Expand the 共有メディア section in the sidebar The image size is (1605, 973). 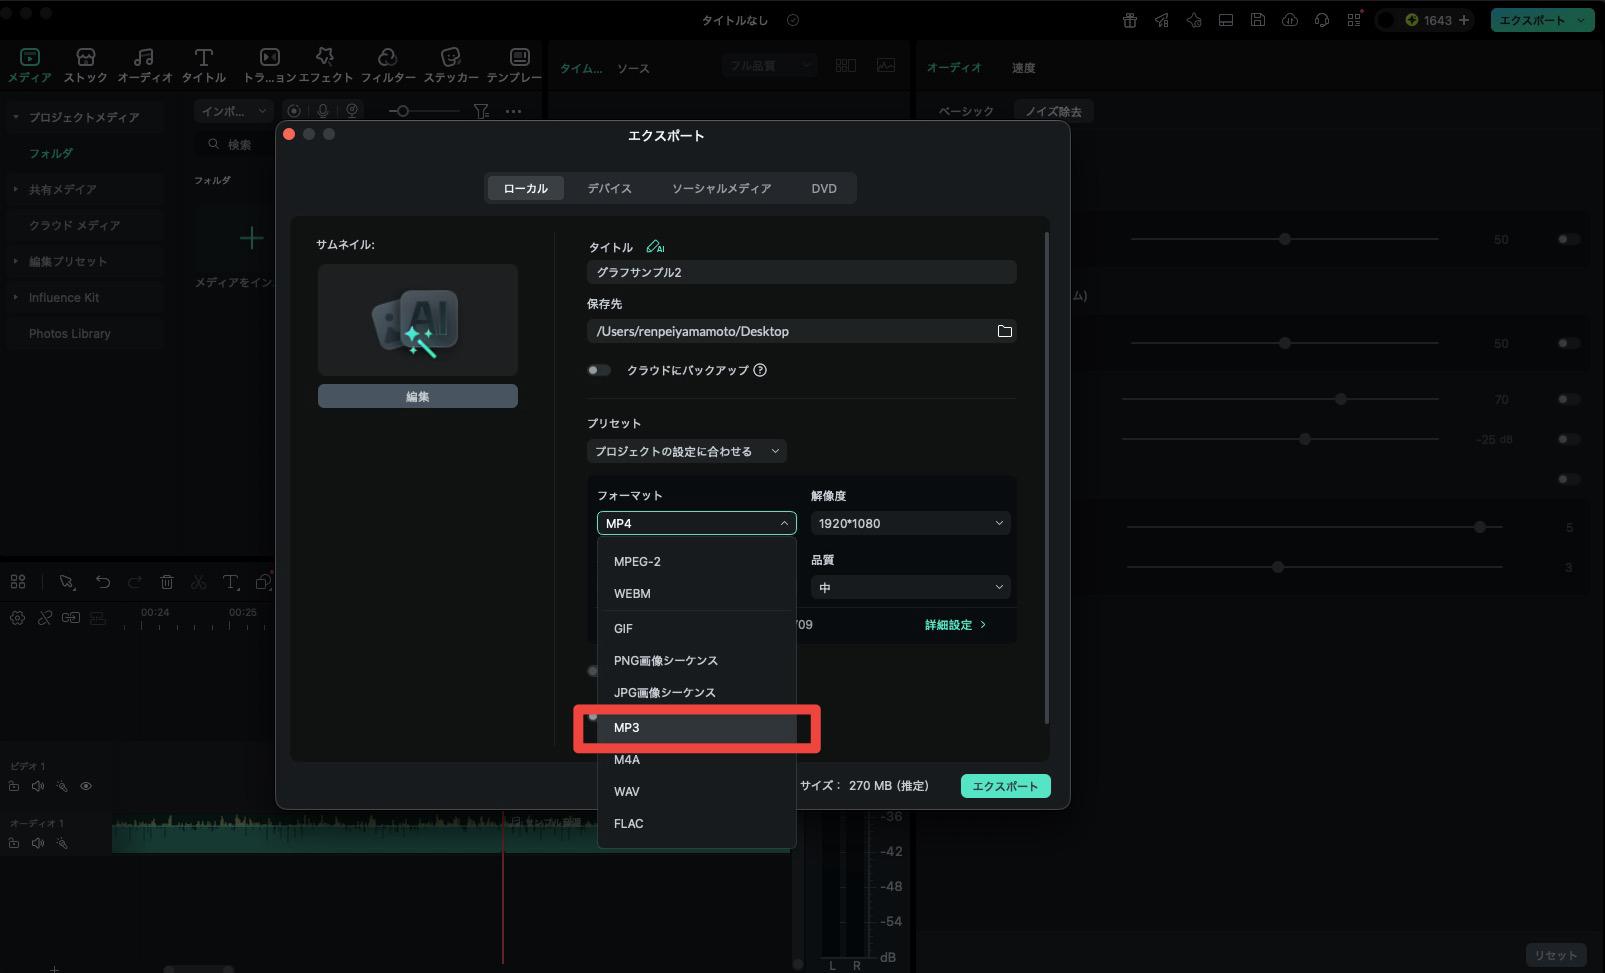click(63, 189)
